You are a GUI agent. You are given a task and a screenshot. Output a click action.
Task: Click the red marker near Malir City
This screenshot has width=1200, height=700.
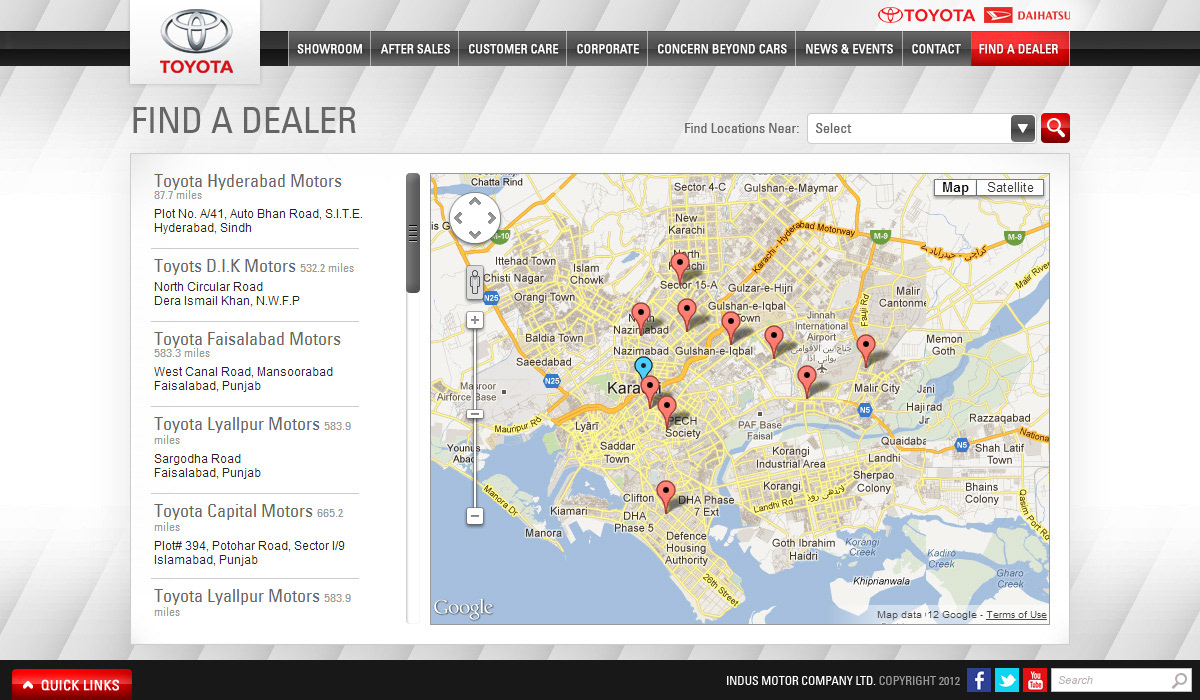tap(866, 351)
